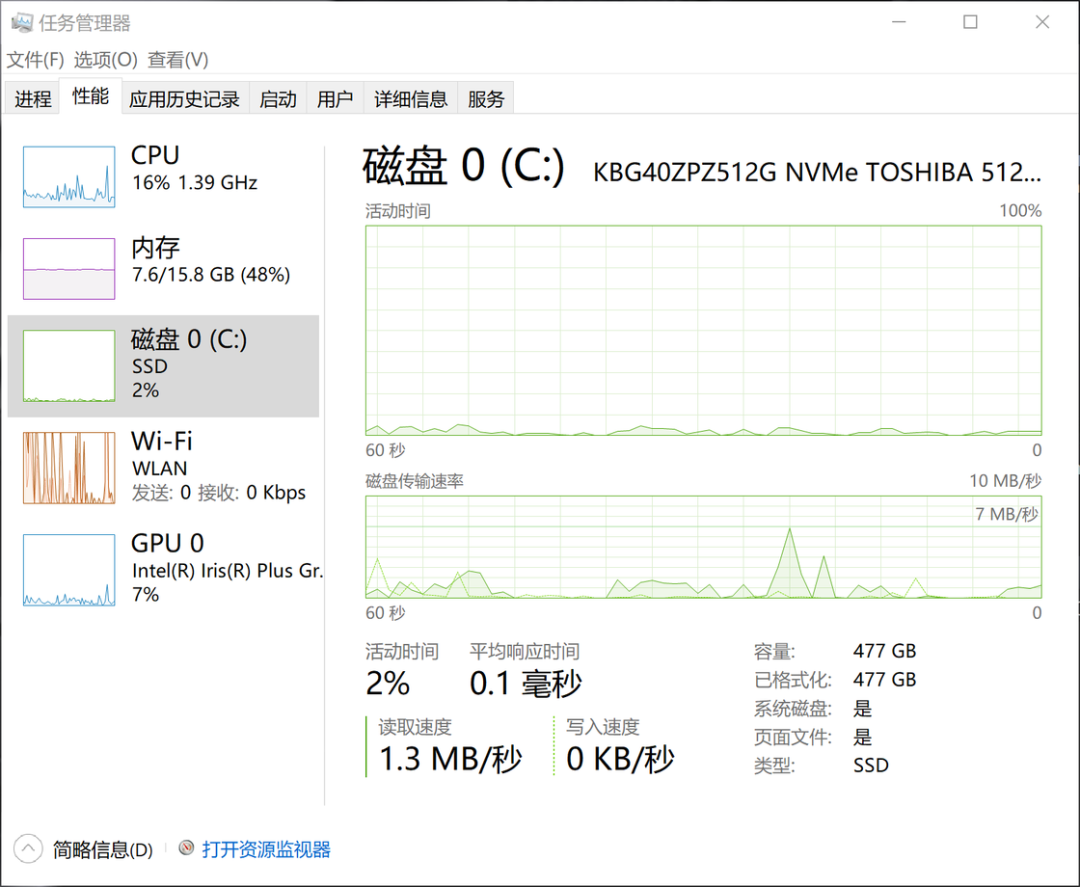Viewport: 1080px width, 887px height.
Task: Collapse to brief view with chevron button
Action: 28,849
